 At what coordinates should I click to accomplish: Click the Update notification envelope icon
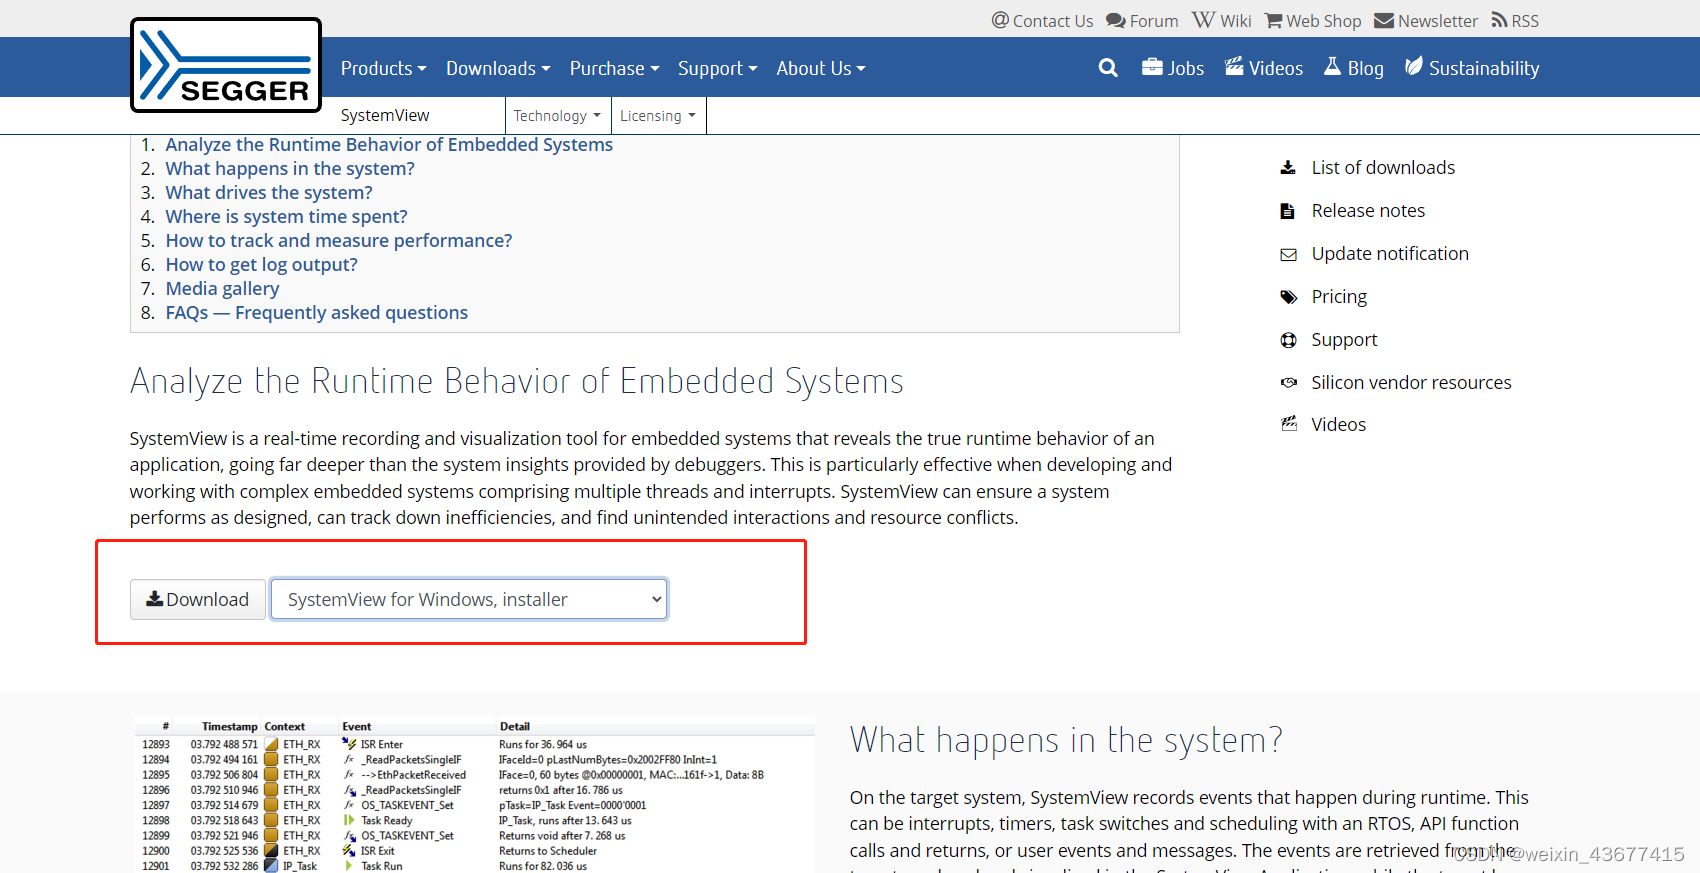point(1288,254)
